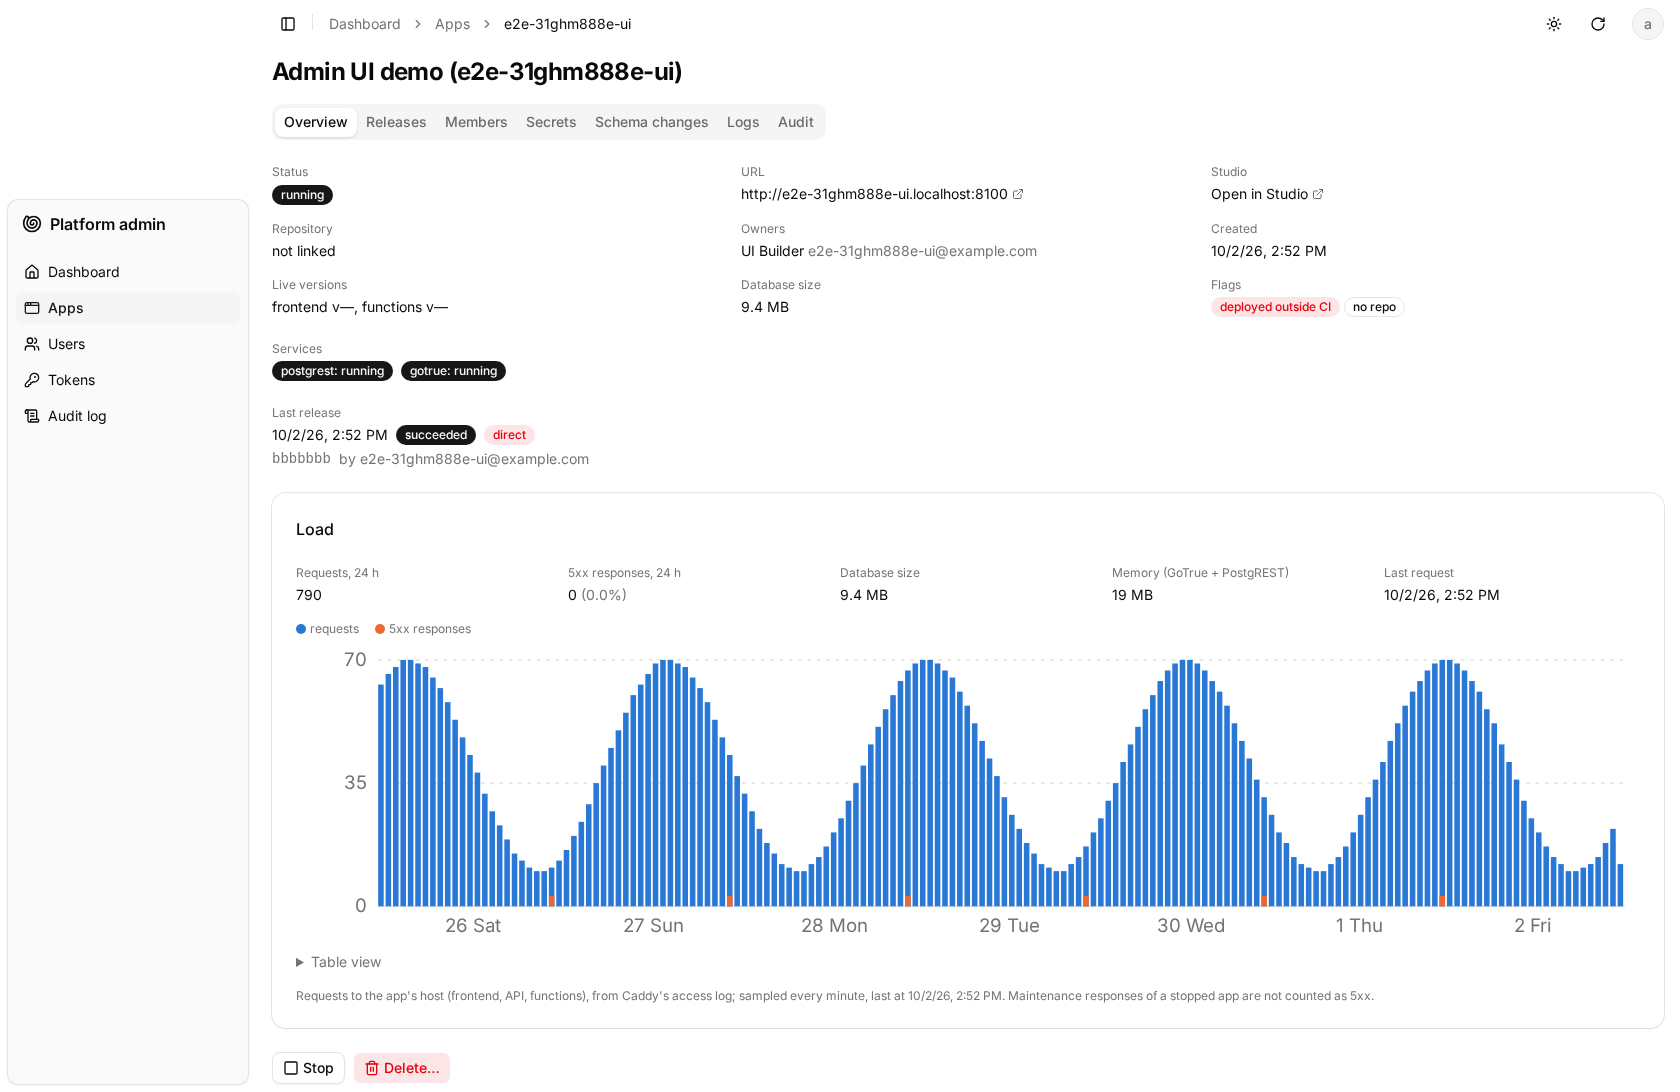Select Tokens in the sidebar
The image size is (1680, 1092).
click(128, 380)
